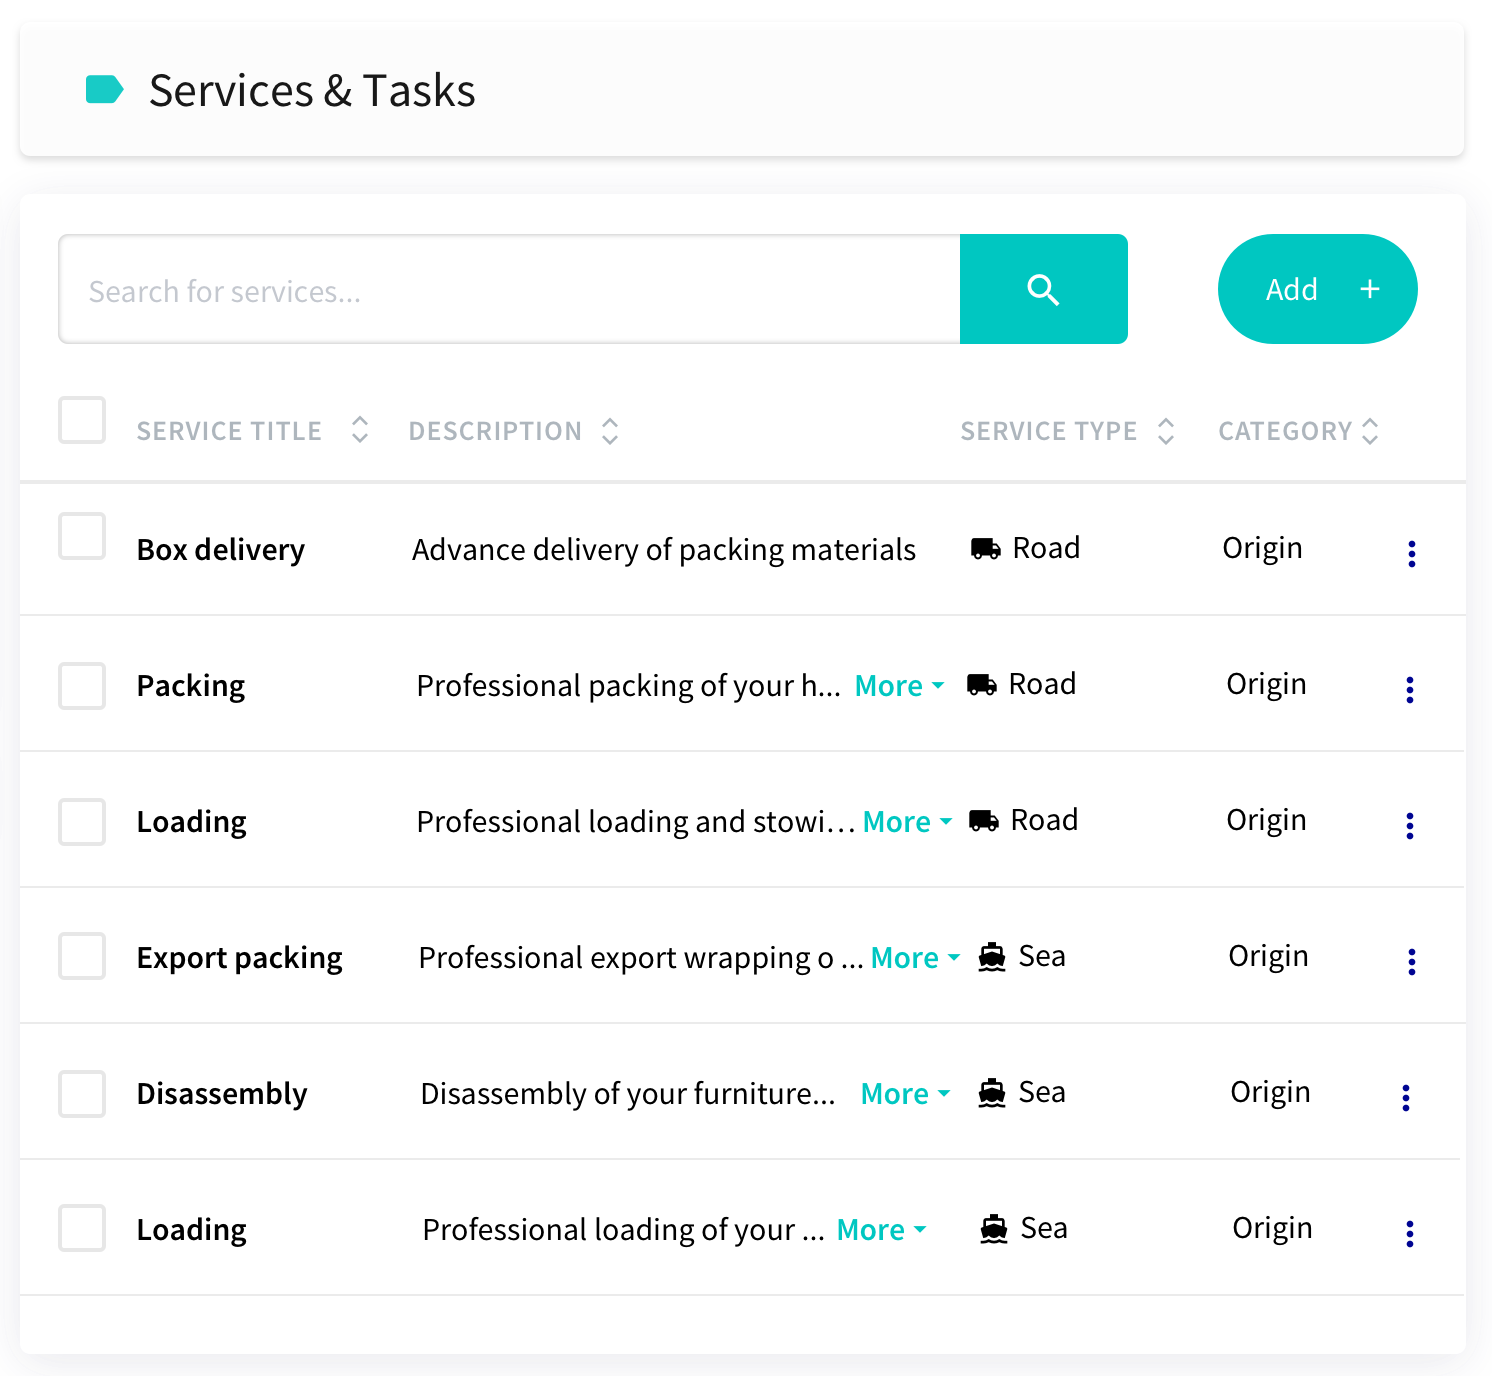The height and width of the screenshot is (1376, 1492).
Task: Click the ship icon in Disassembly row
Action: [992, 1093]
